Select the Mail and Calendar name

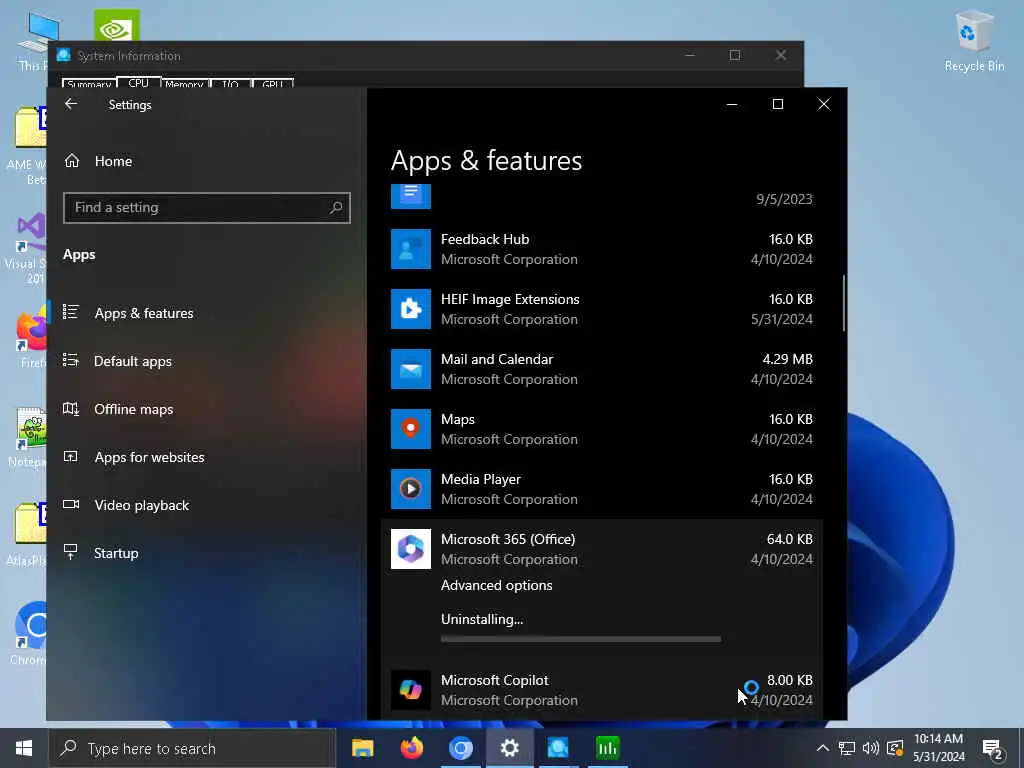tap(497, 359)
